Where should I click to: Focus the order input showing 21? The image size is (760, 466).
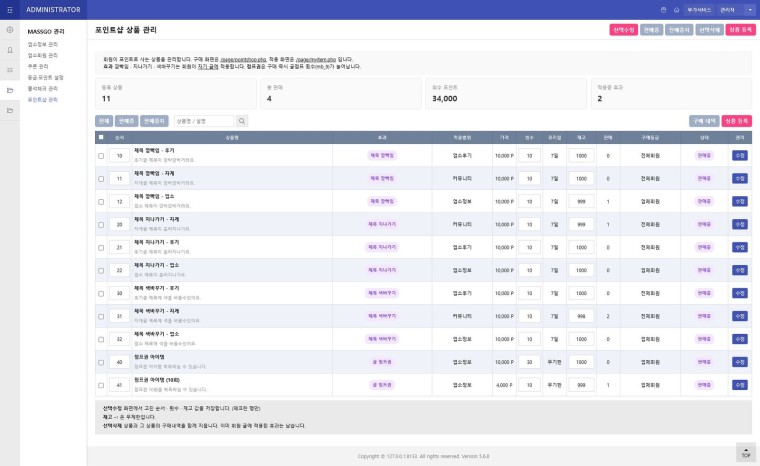click(x=119, y=247)
